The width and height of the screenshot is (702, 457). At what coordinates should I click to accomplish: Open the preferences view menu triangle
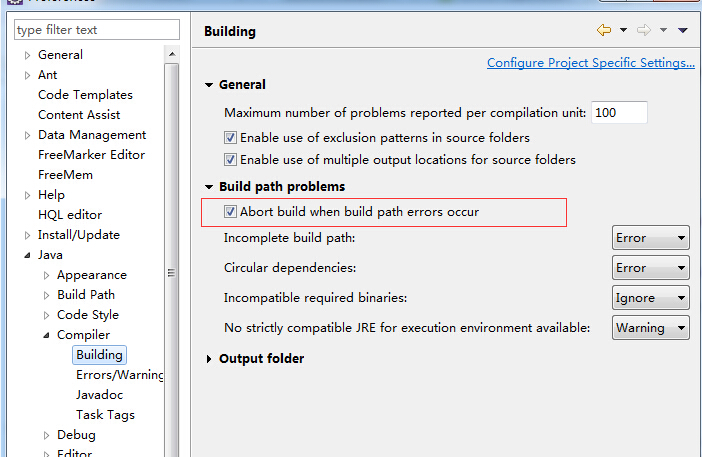click(683, 30)
